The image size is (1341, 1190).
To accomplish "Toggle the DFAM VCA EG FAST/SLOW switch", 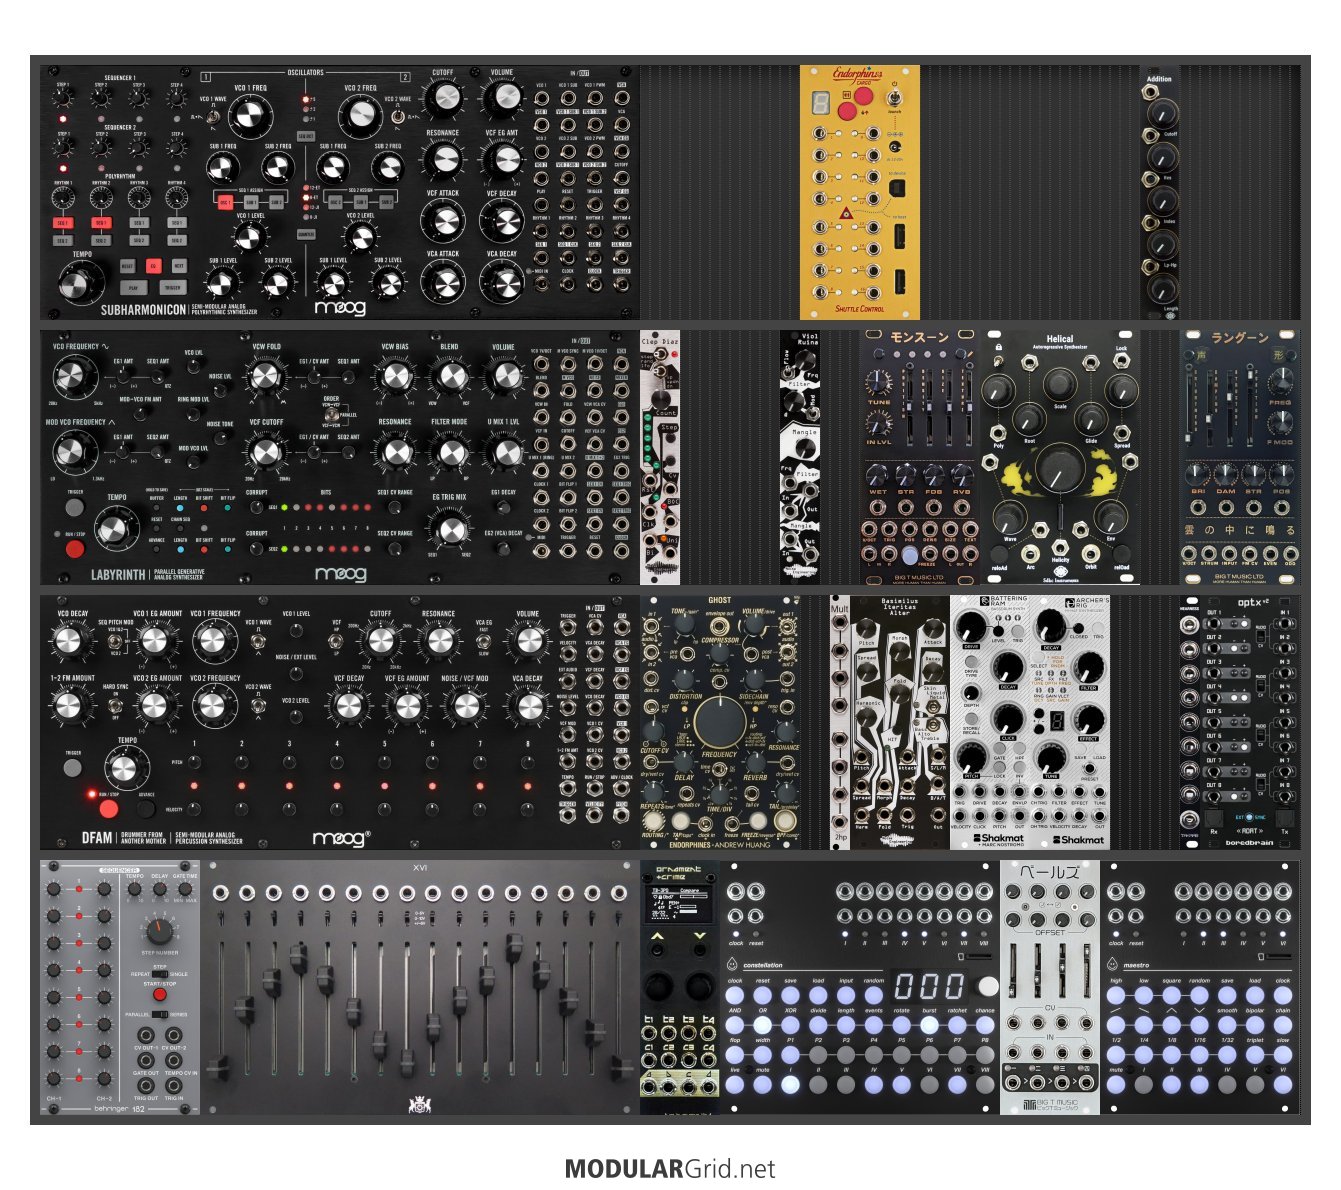I will point(485,640).
